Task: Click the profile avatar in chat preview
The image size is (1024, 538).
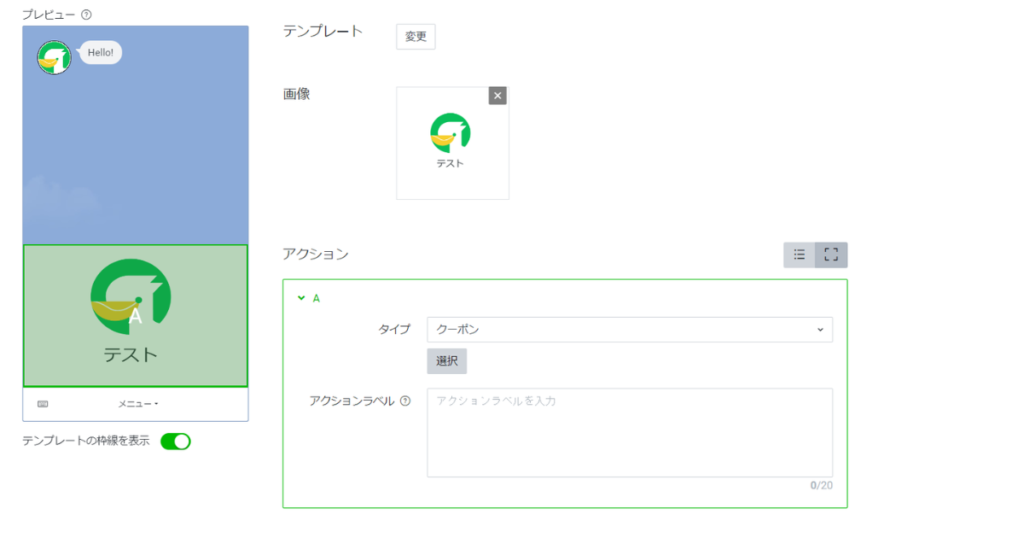Action: [54, 57]
